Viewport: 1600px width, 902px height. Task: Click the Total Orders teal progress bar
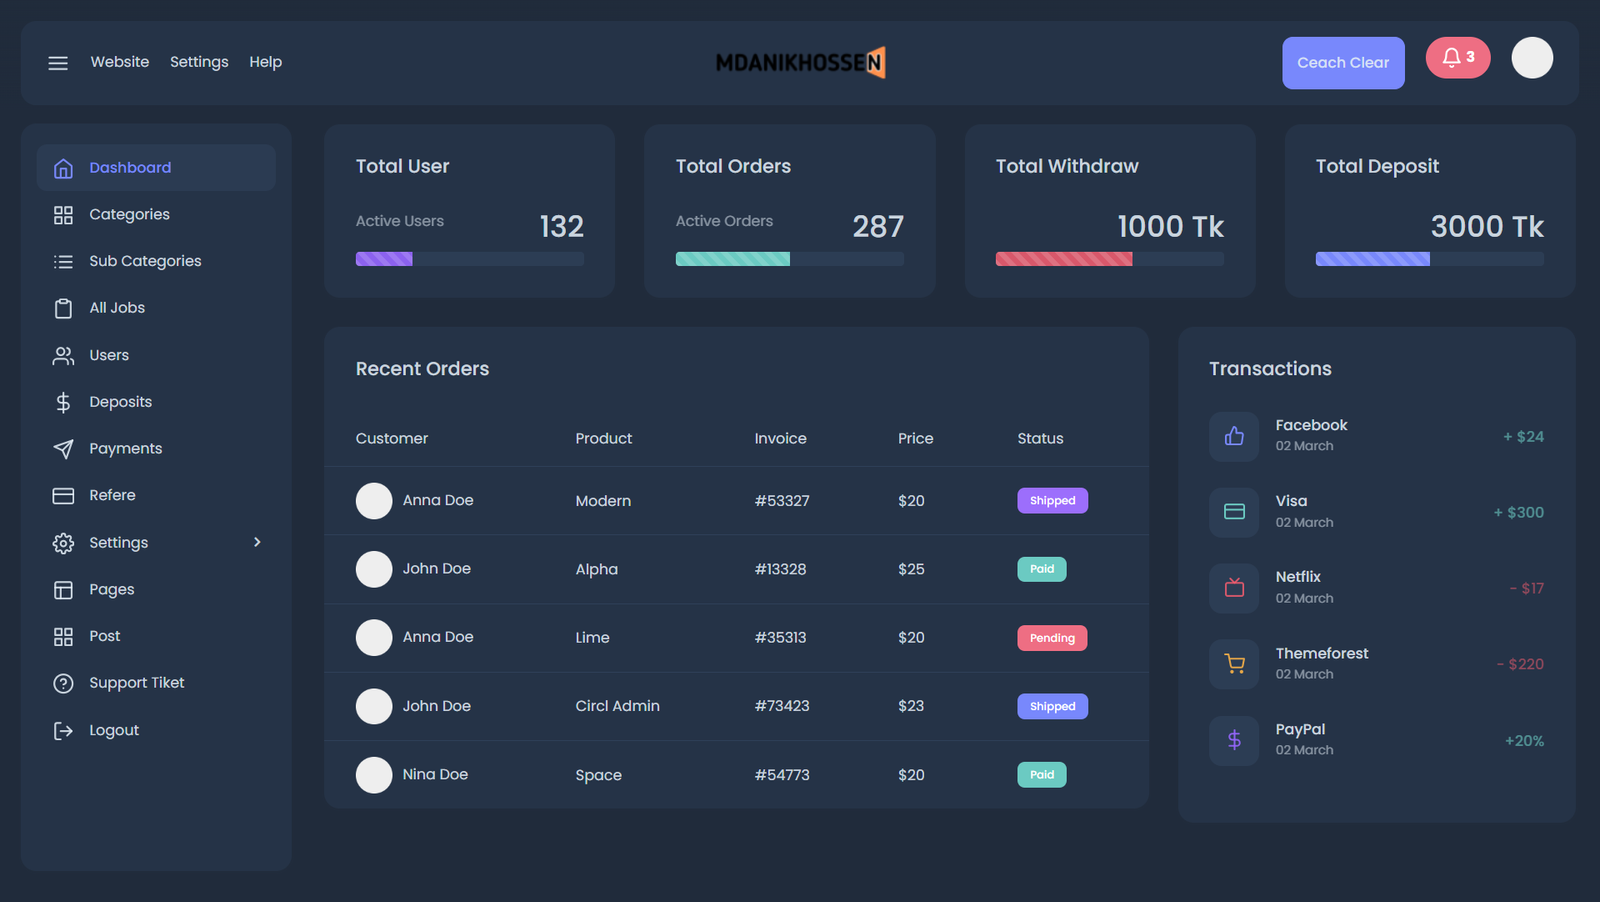[x=789, y=259]
